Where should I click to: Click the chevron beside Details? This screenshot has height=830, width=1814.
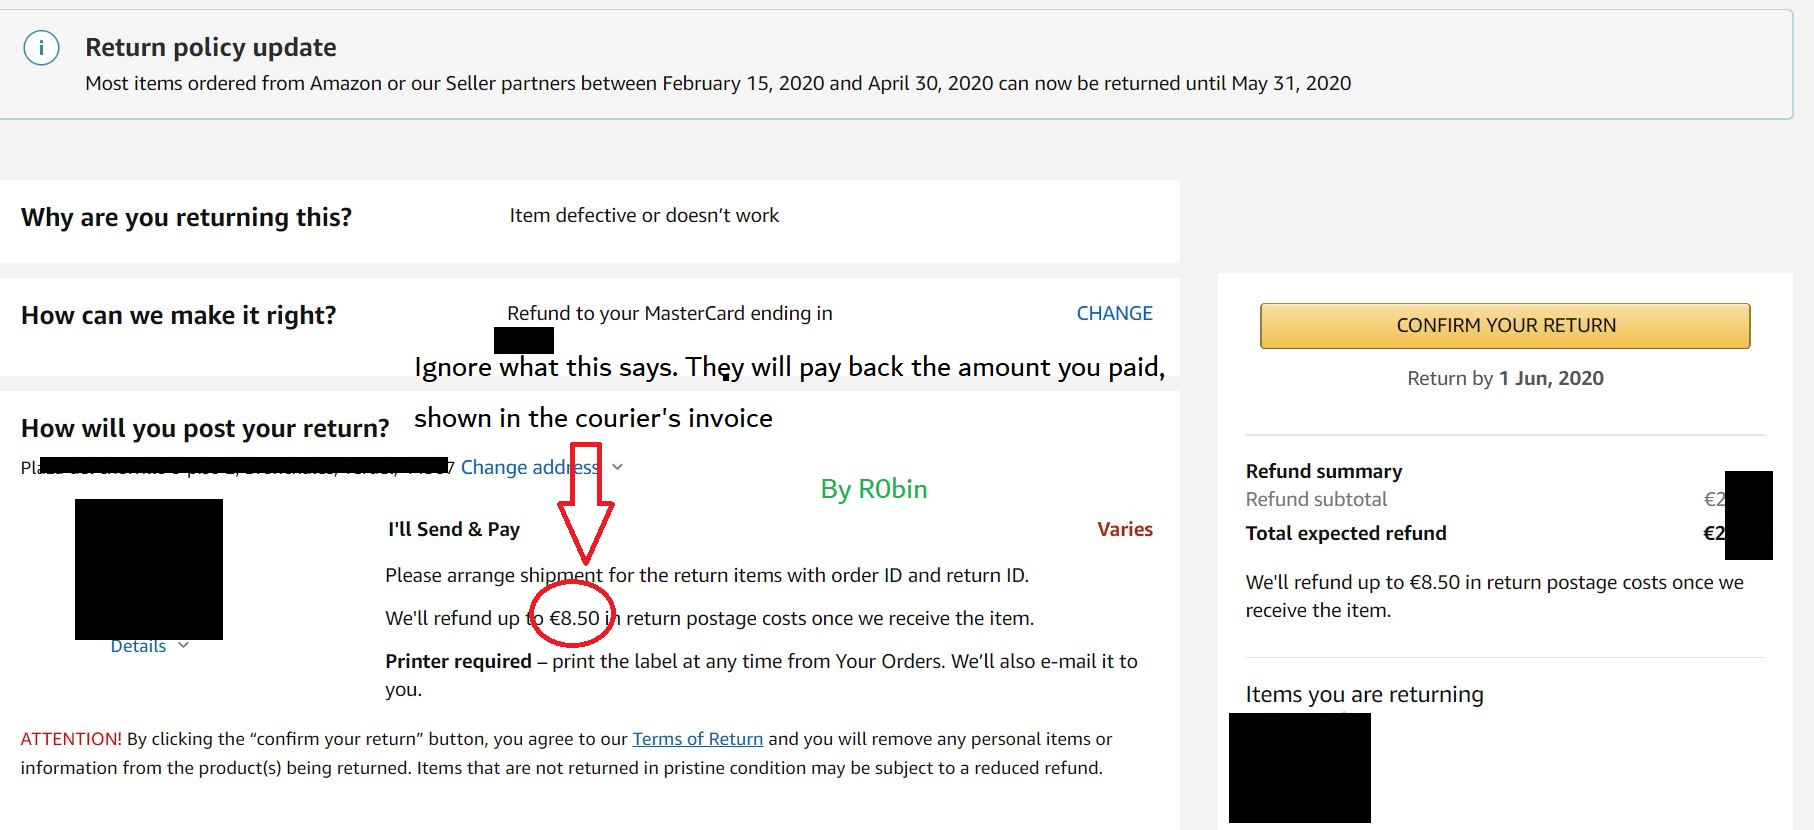183,645
